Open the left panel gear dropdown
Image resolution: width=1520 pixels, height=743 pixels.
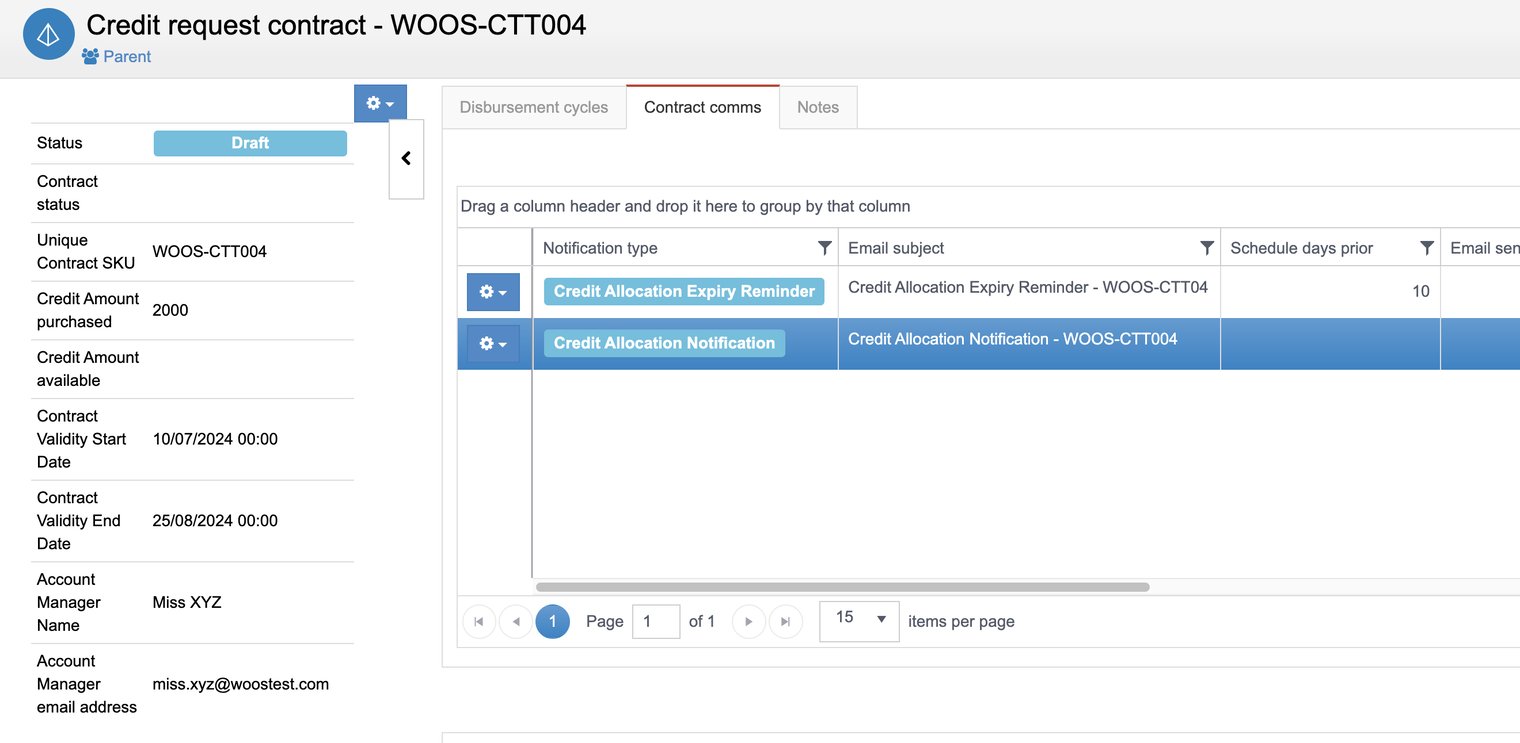(380, 103)
